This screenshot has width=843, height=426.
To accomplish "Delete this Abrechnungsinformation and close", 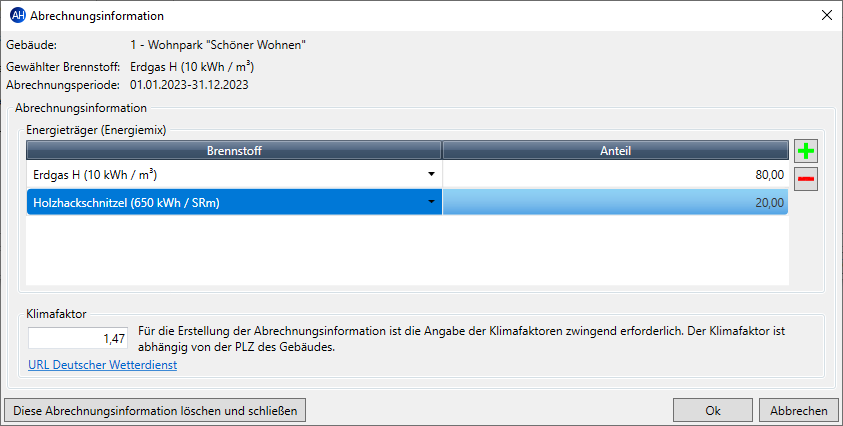I will [x=155, y=410].
